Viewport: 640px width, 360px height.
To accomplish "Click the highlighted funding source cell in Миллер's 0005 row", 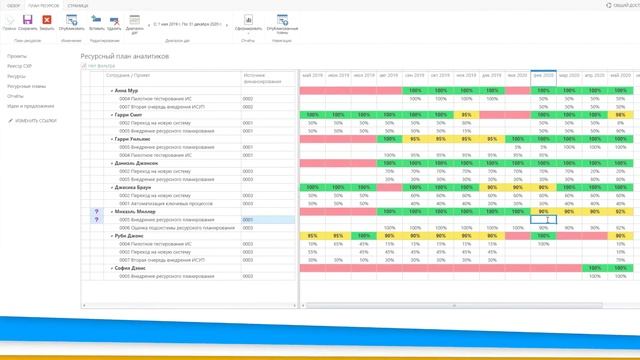I will [268, 220].
